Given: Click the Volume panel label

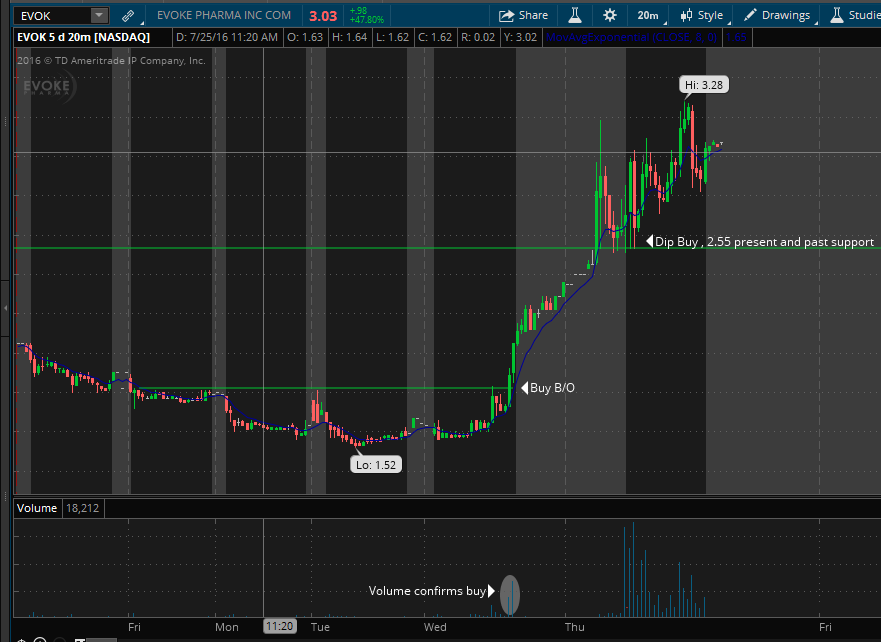Looking at the screenshot, I should pyautogui.click(x=37, y=508).
